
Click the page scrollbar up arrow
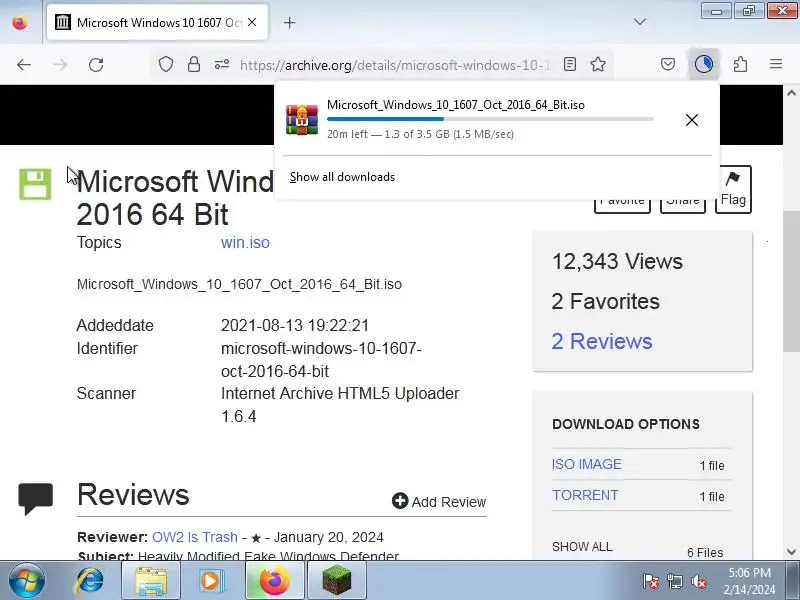[x=791, y=93]
